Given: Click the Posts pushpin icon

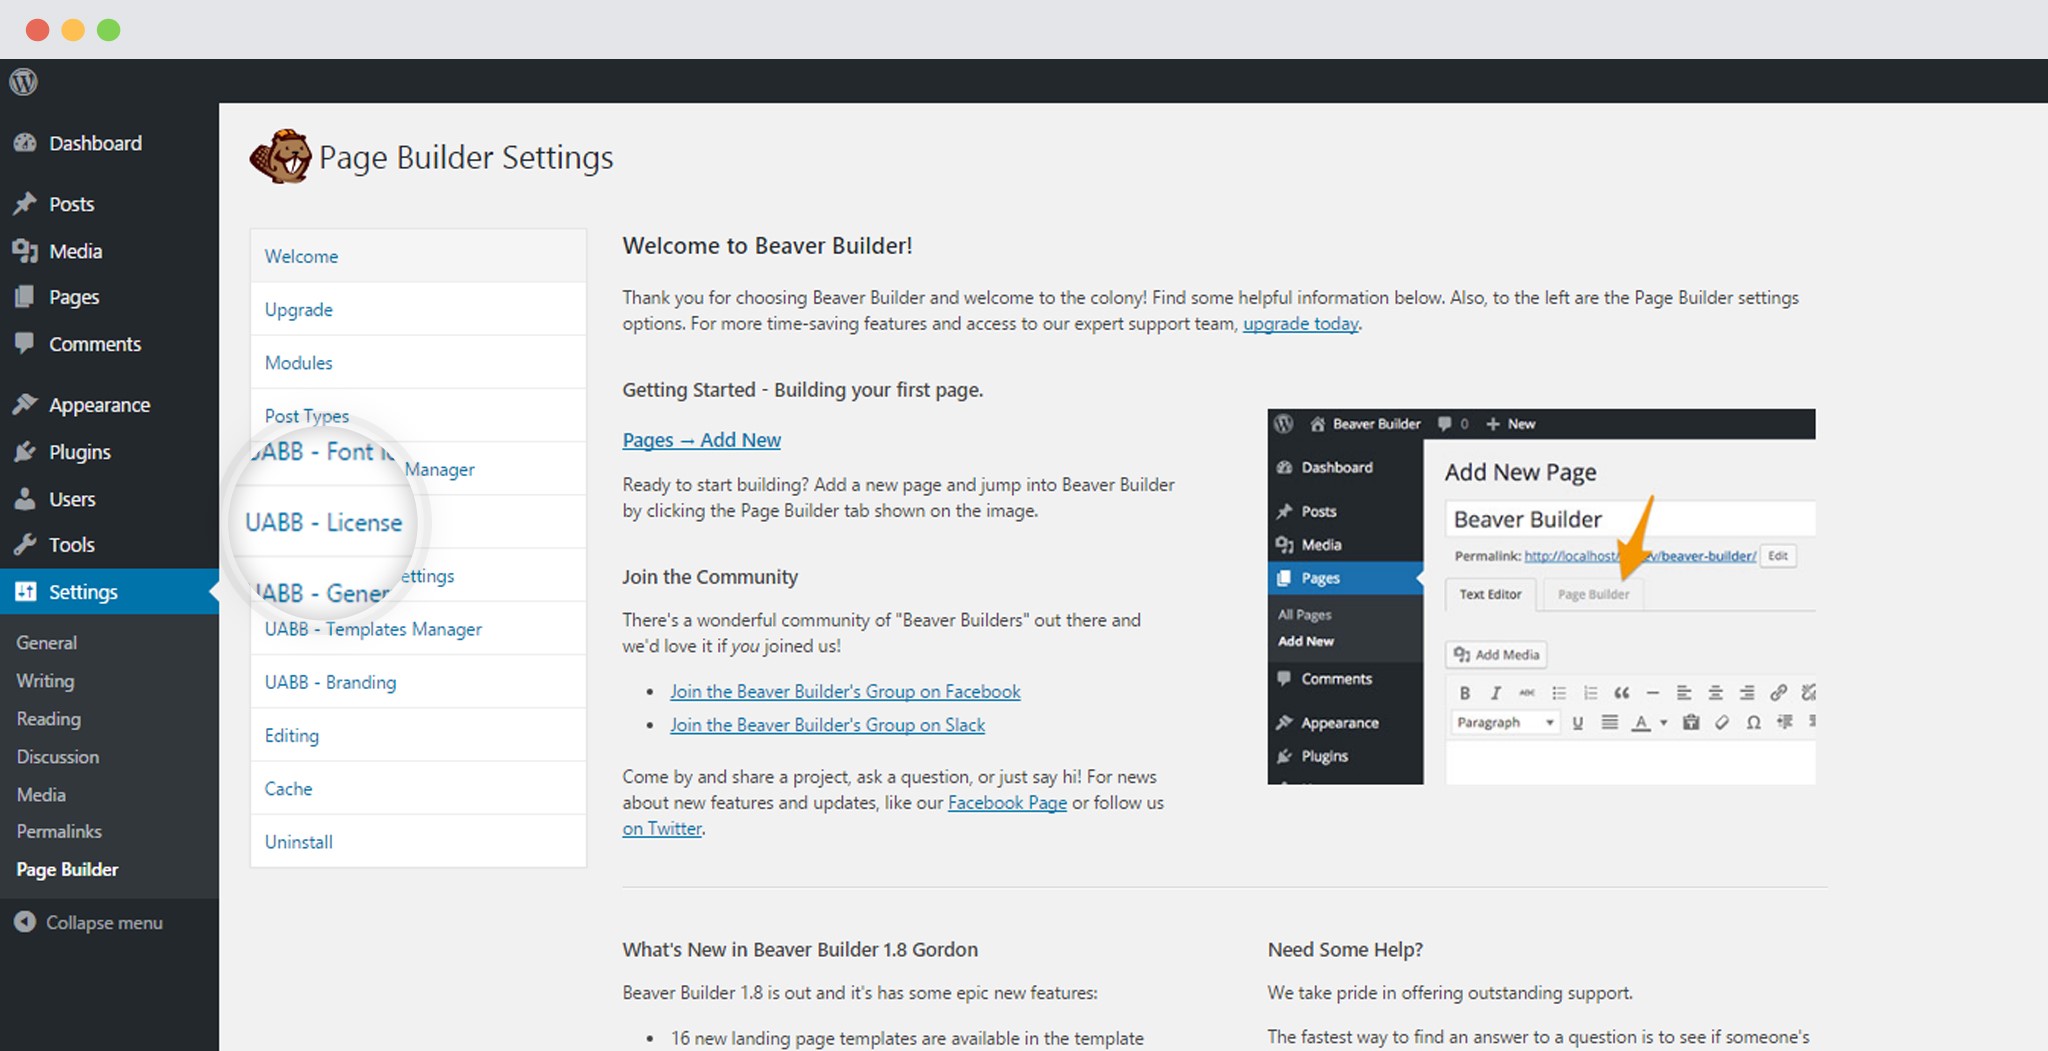Looking at the screenshot, I should (25, 204).
